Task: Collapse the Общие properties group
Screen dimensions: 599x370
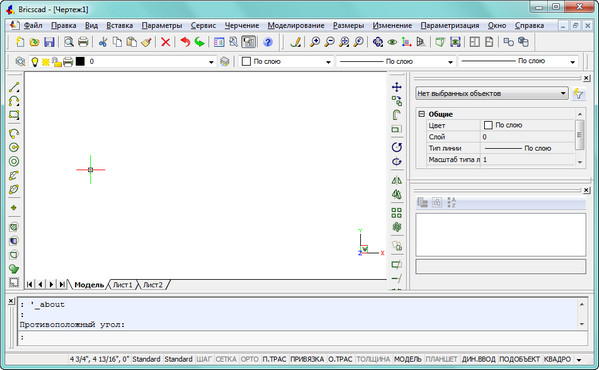Action: (x=422, y=114)
